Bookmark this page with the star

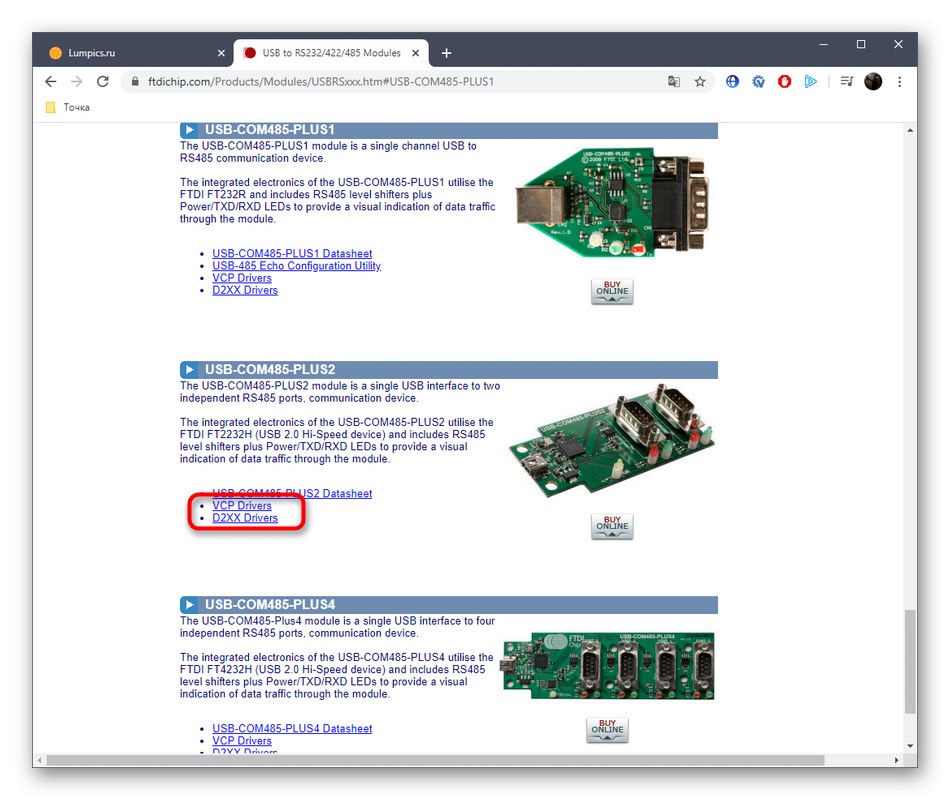tap(700, 81)
